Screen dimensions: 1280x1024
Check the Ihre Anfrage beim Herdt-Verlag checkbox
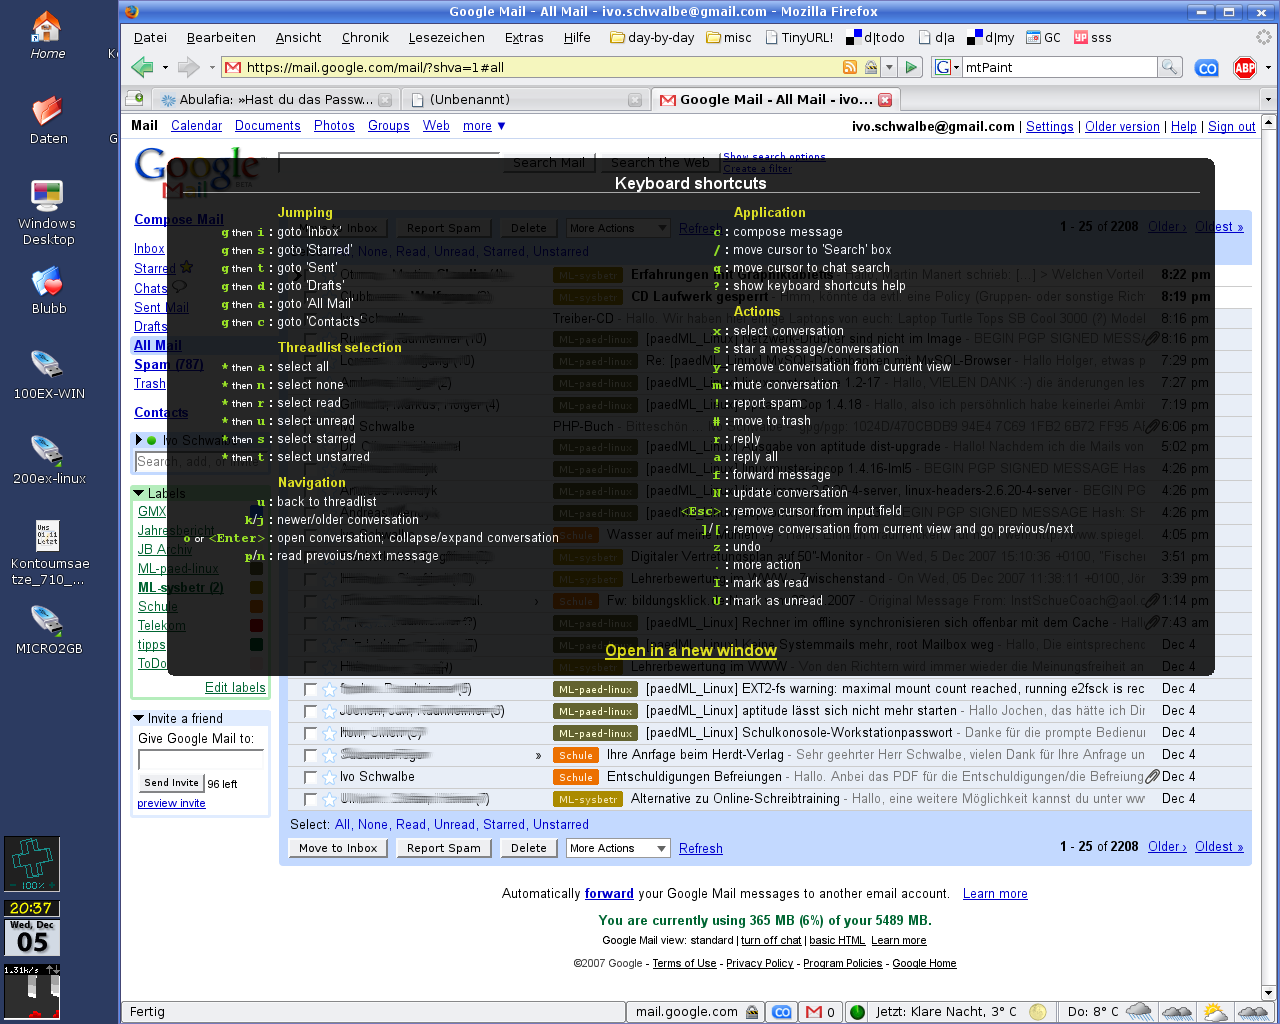point(311,756)
